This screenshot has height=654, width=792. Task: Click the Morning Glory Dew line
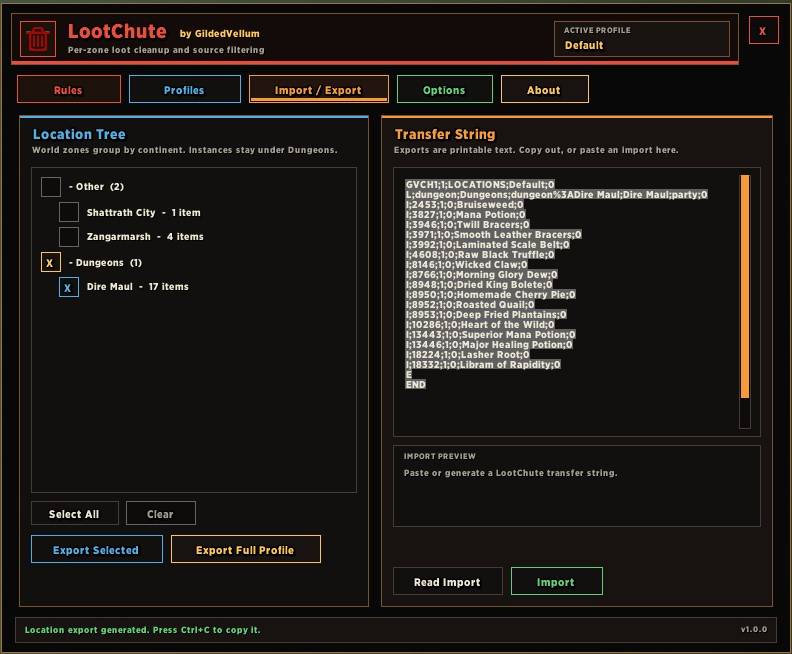(x=481, y=275)
